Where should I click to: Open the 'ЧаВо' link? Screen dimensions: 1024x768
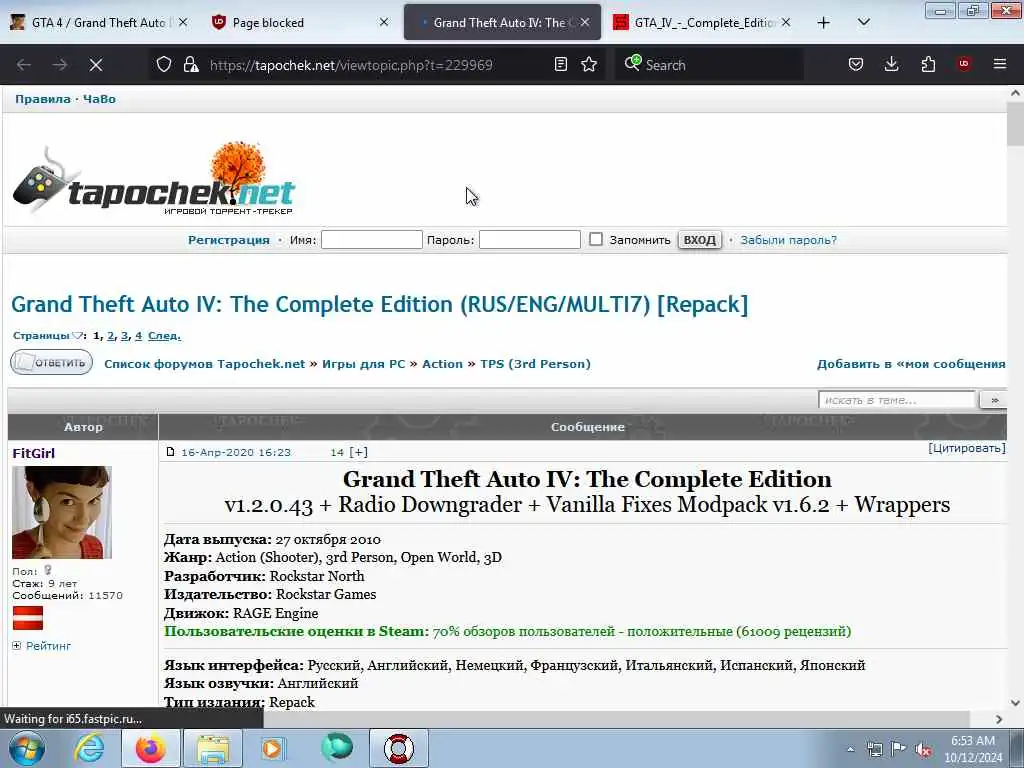(x=99, y=99)
